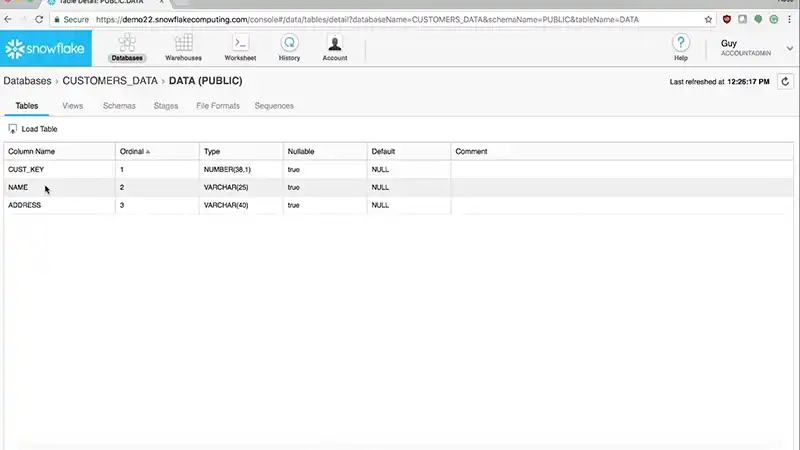Switch to the Stages tab
Screen dimensions: 800x450
coord(166,106)
